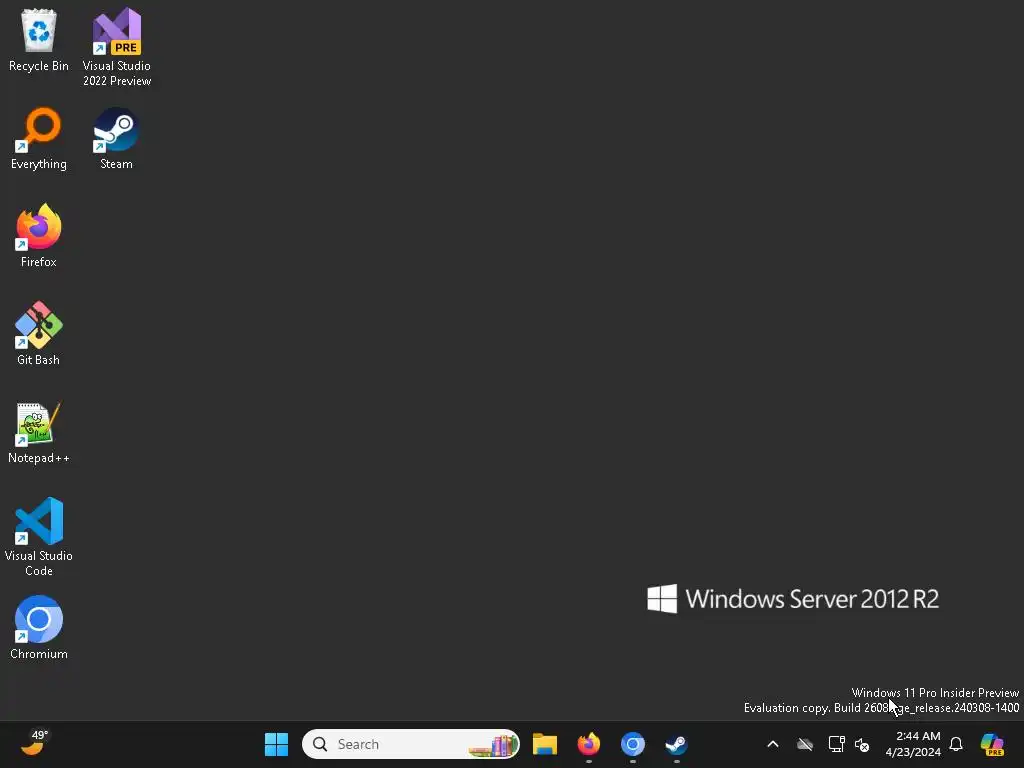Select the Steam desktop shortcut

[116, 138]
